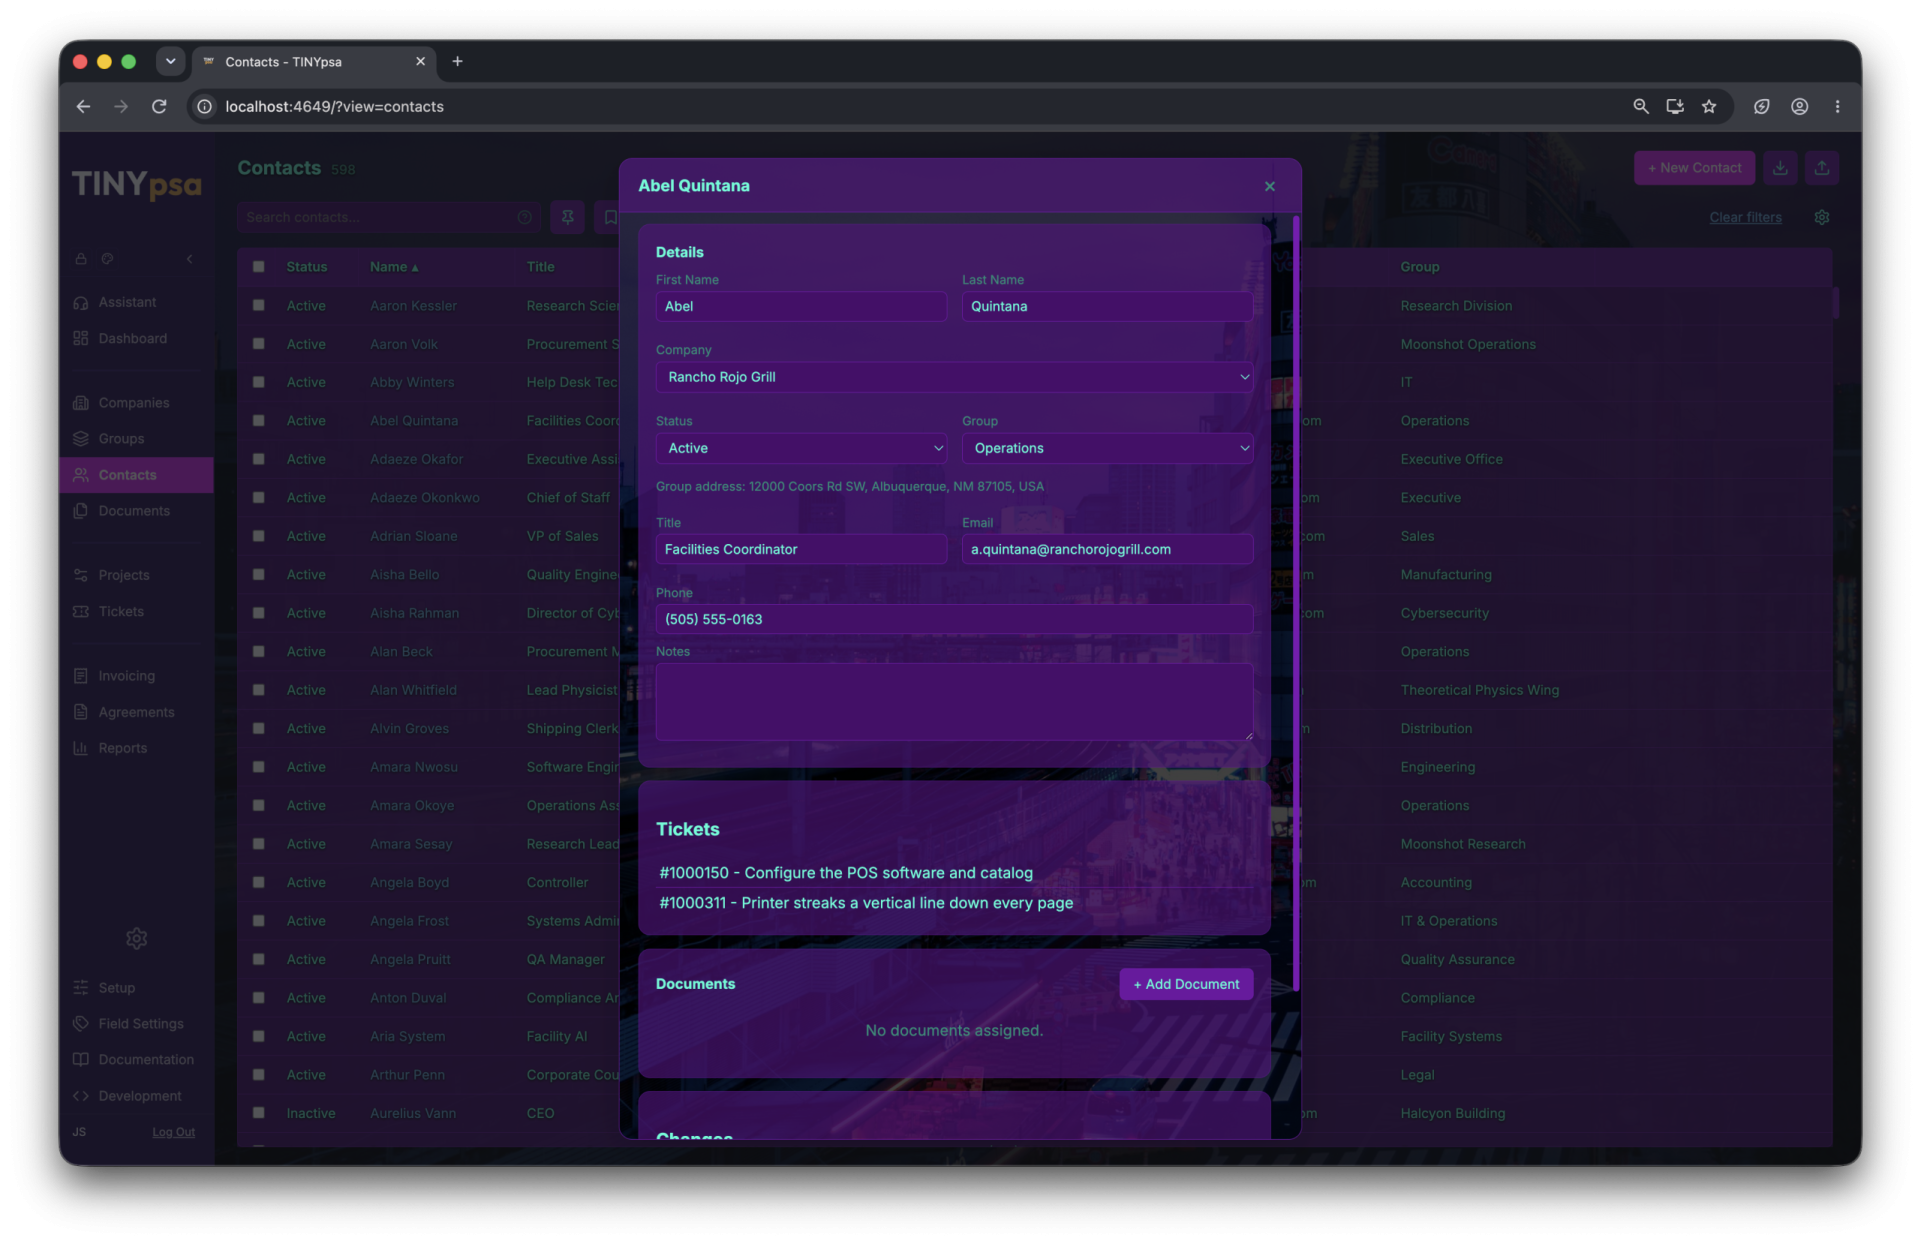Click the First Name field containing Abel

click(x=801, y=306)
